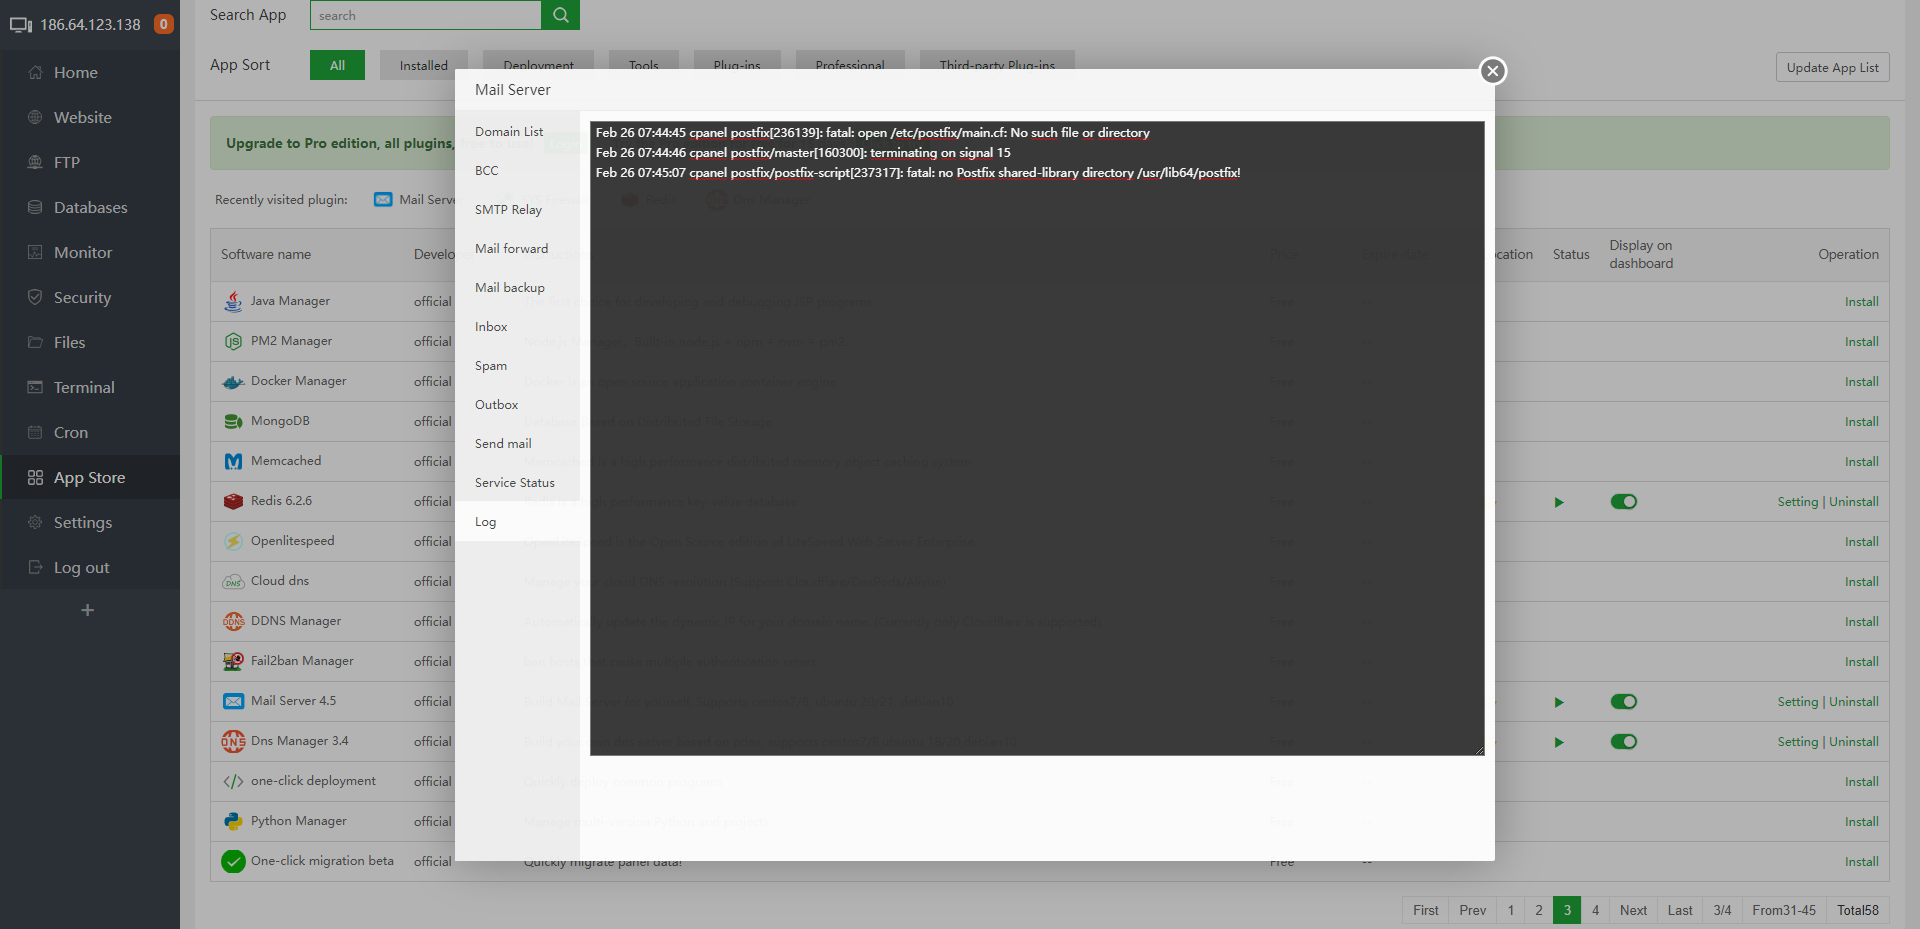Close the Mail Server dialog
This screenshot has width=1920, height=929.
click(1493, 71)
